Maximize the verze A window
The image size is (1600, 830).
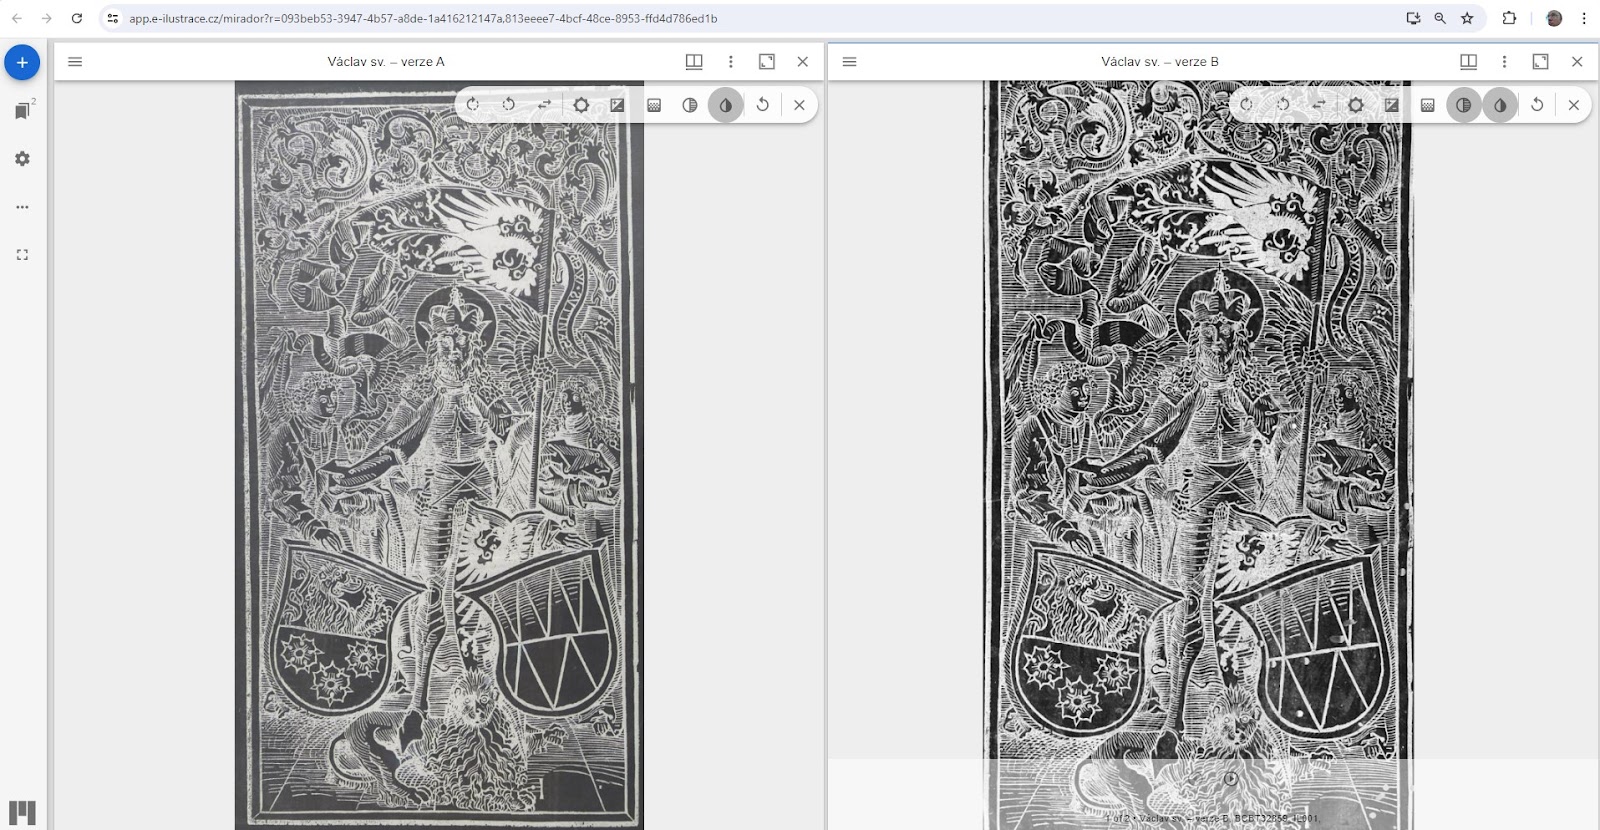(x=767, y=61)
